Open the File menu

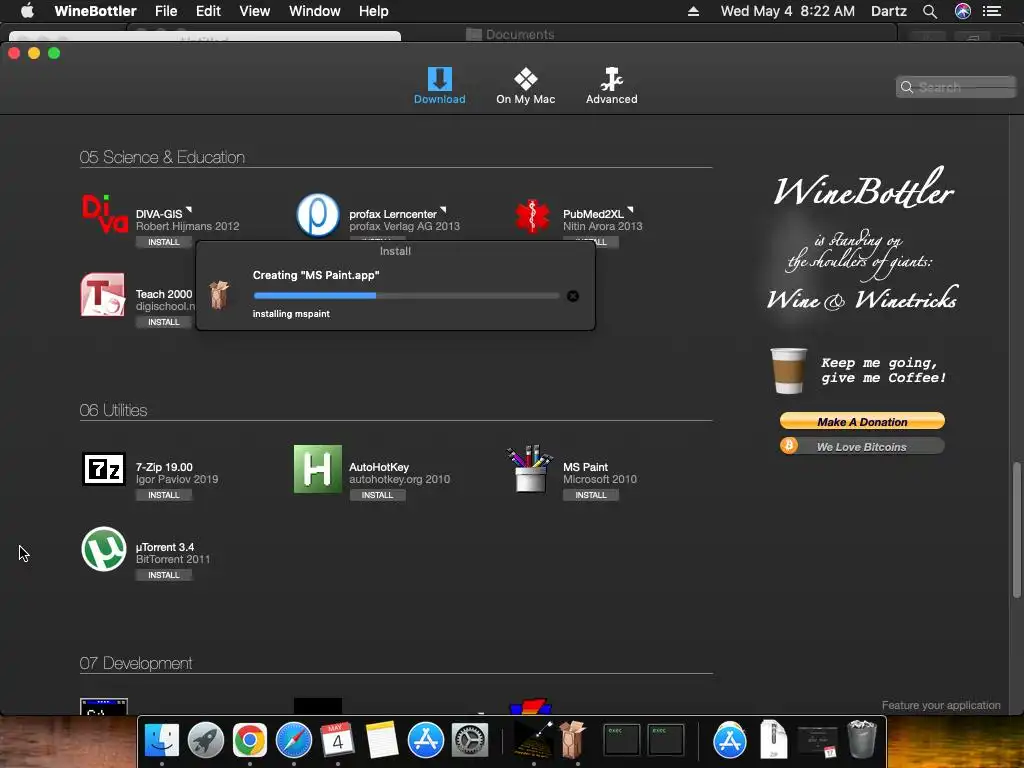pyautogui.click(x=166, y=11)
